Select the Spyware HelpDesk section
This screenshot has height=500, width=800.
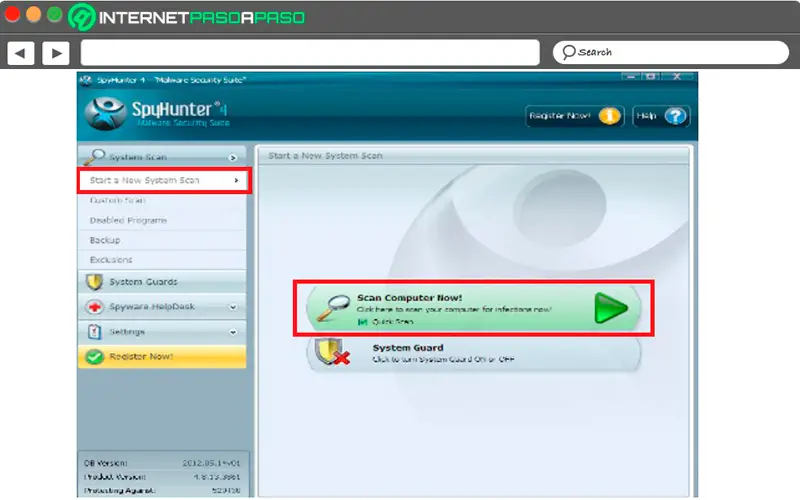(x=162, y=307)
